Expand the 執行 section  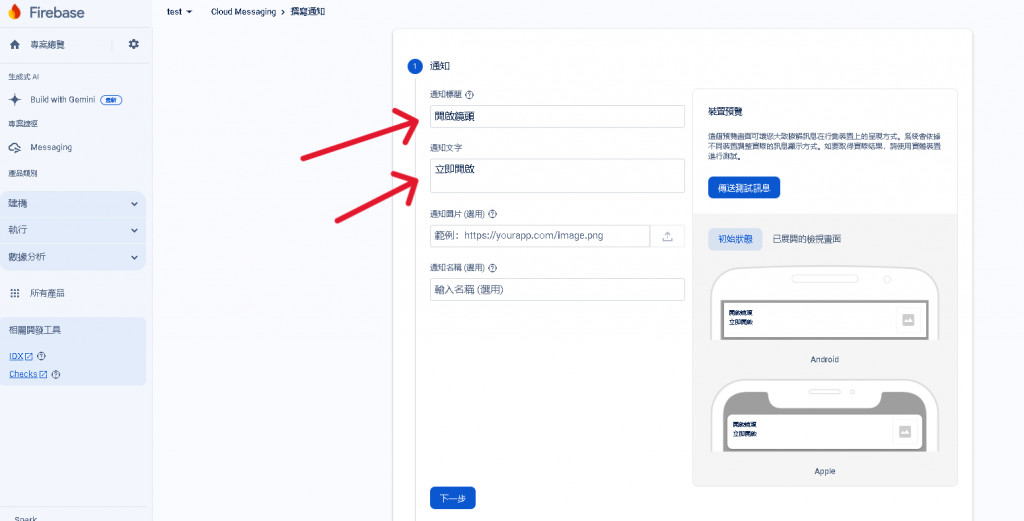[73, 230]
